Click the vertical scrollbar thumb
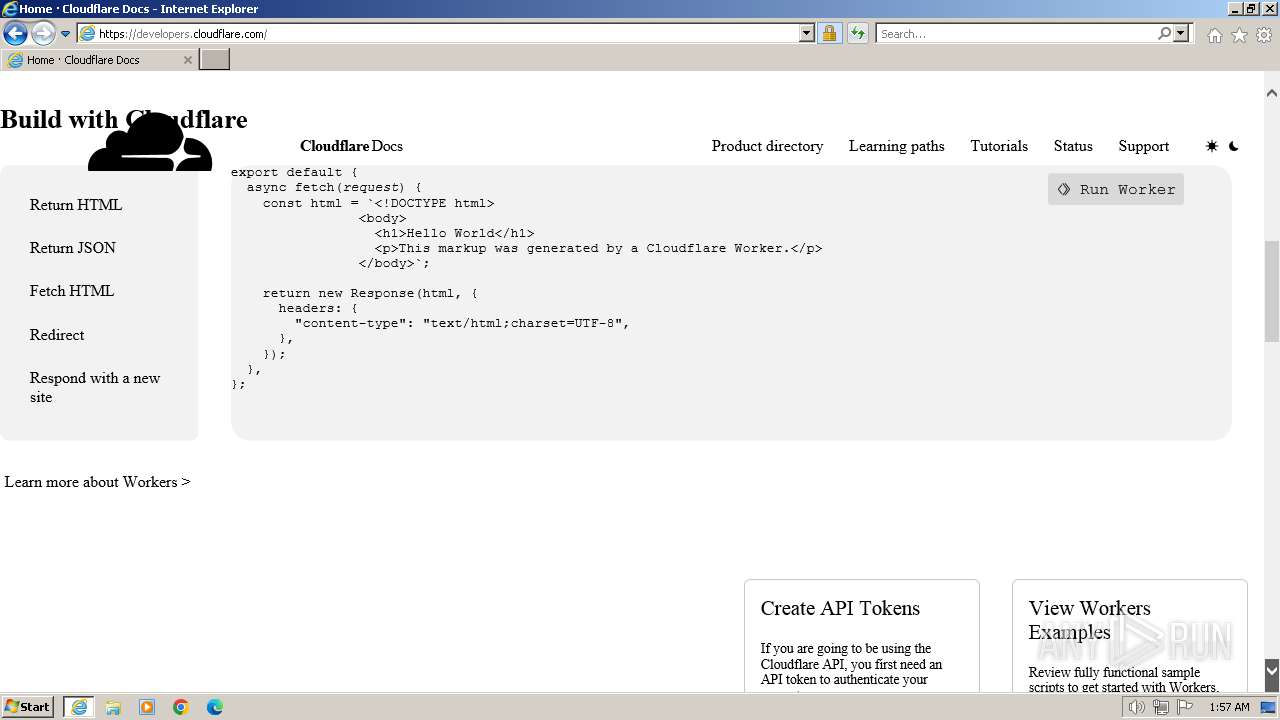Viewport: 1280px width, 720px height. tap(1271, 291)
